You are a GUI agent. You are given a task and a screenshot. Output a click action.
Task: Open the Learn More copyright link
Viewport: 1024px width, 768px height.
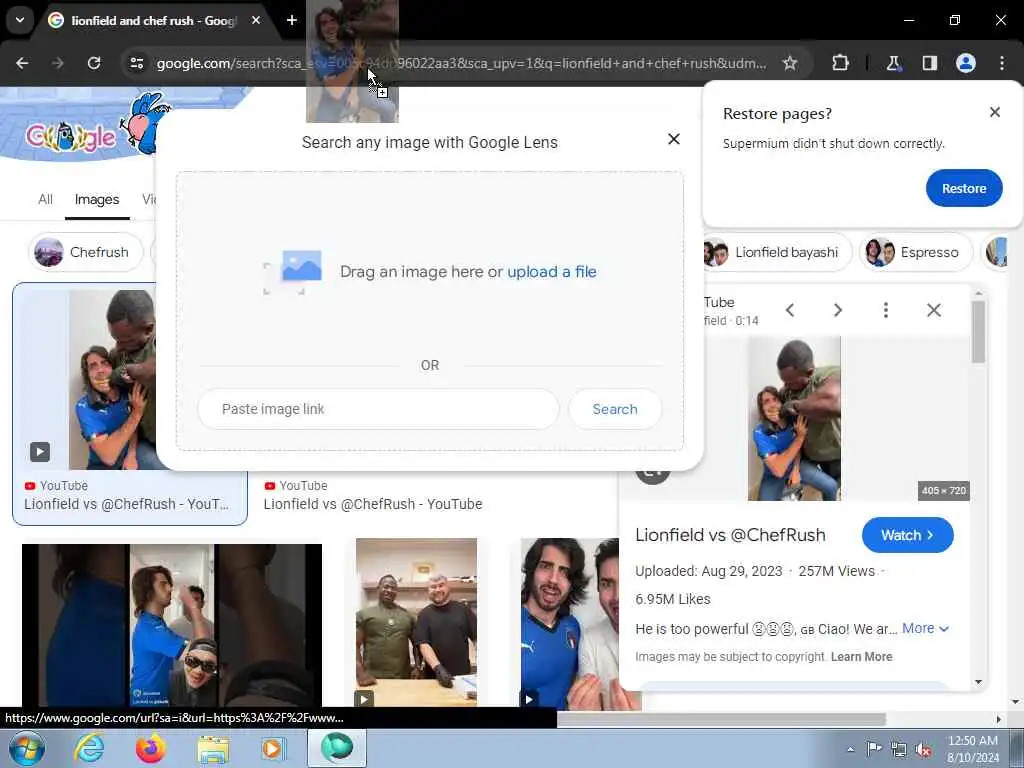(861, 657)
